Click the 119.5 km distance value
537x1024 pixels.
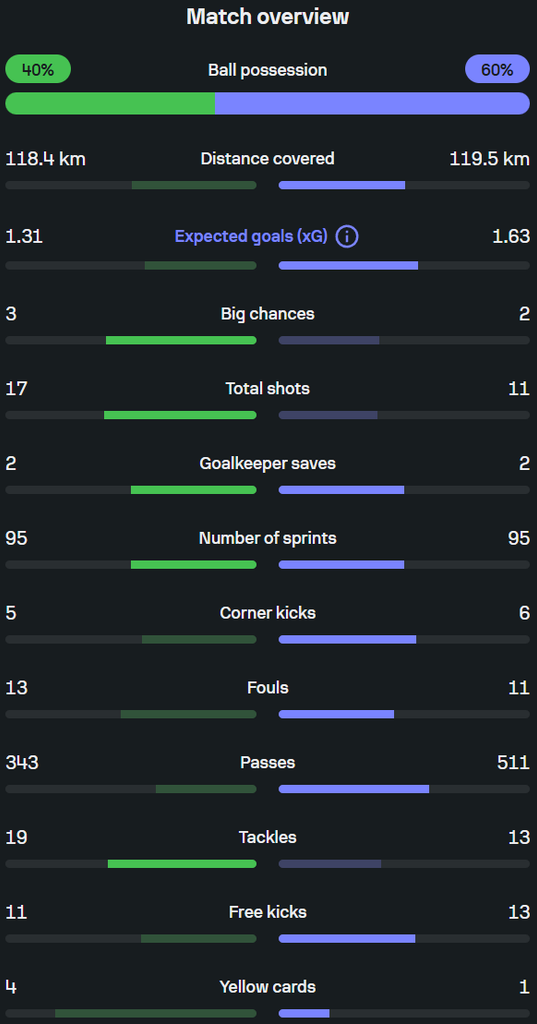(x=489, y=159)
